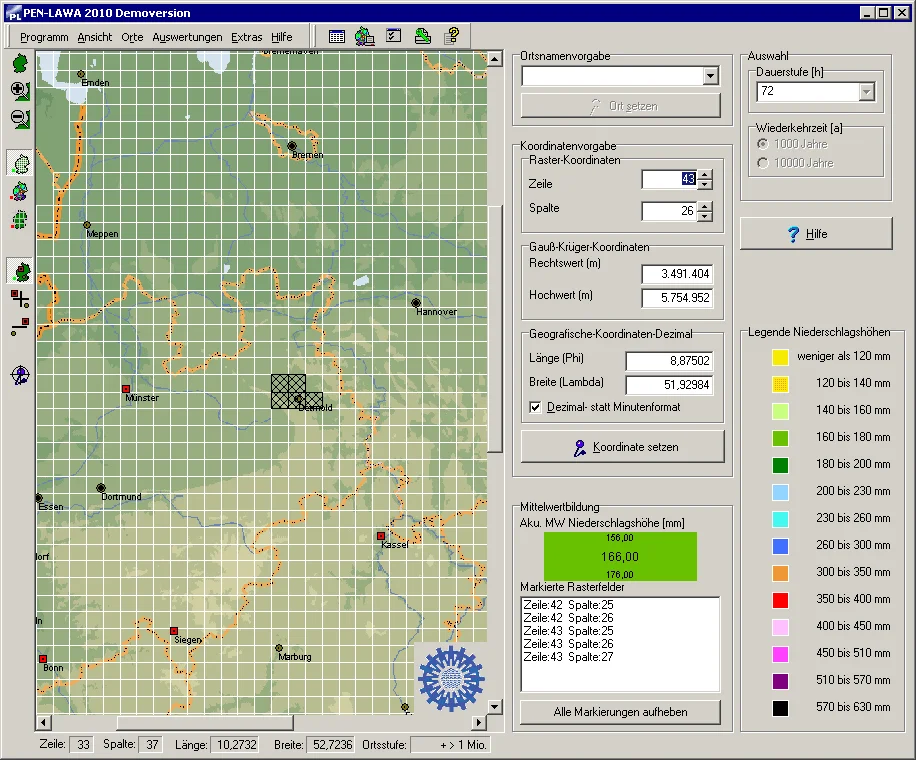Click the Ort setzen button
Screen dimensions: 916x760
tap(620, 106)
